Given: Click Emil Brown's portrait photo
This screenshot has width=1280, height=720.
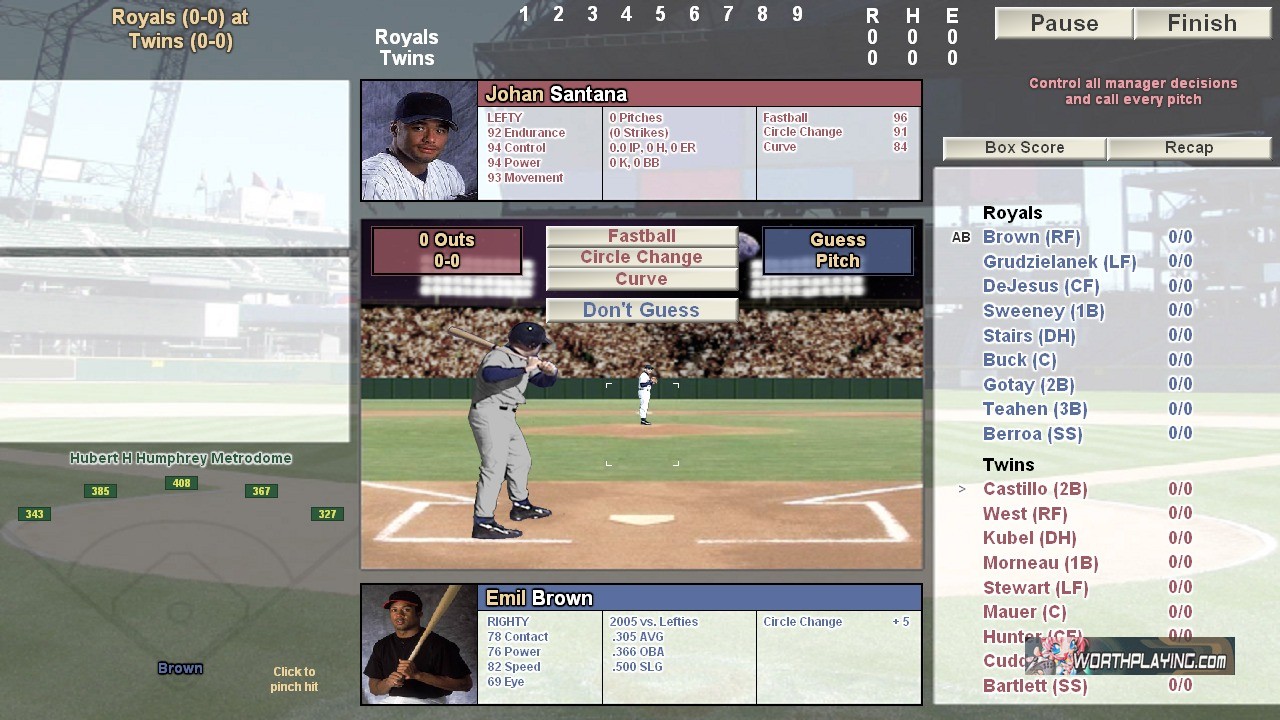Looking at the screenshot, I should pyautogui.click(x=419, y=645).
